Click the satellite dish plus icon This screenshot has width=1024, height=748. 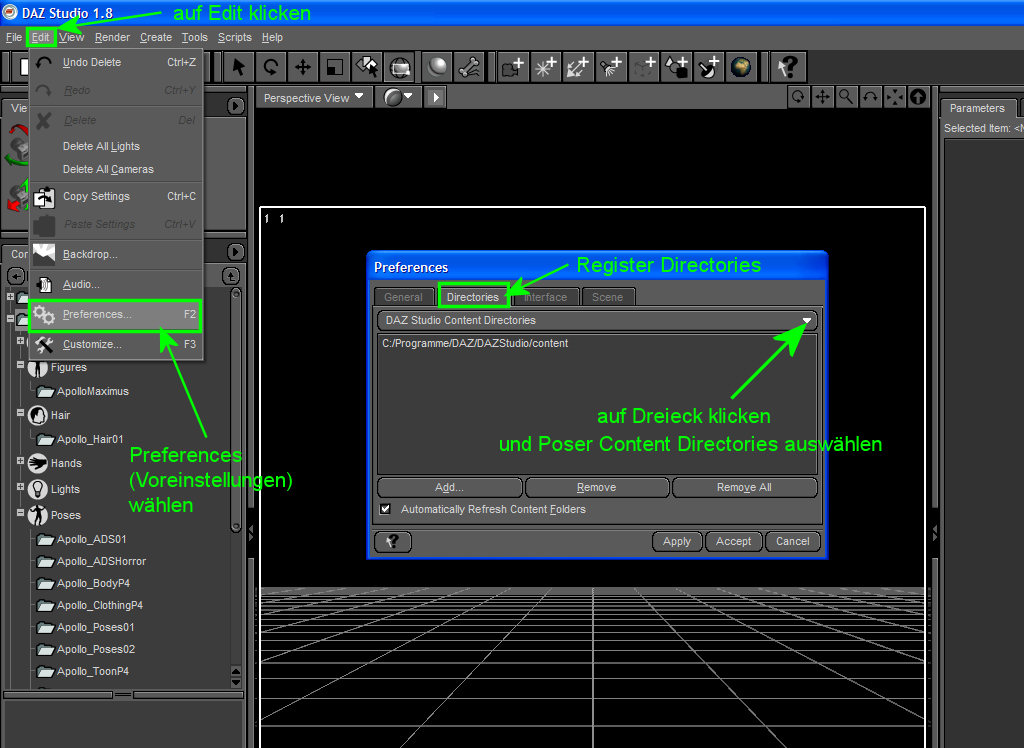pyautogui.click(x=709, y=67)
